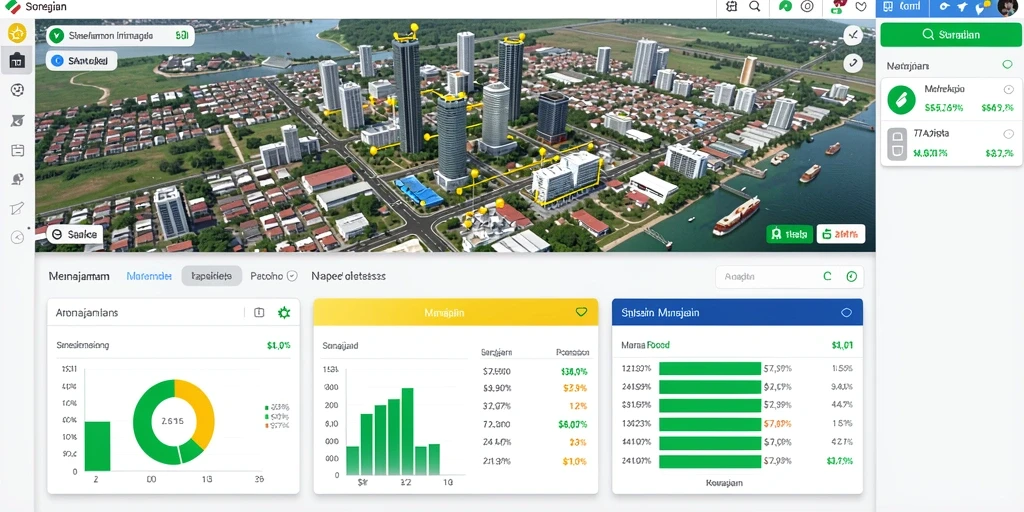1024x512 pixels.
Task: Open the green gear settings on 'Aronajamlans' card
Action: coord(284,313)
